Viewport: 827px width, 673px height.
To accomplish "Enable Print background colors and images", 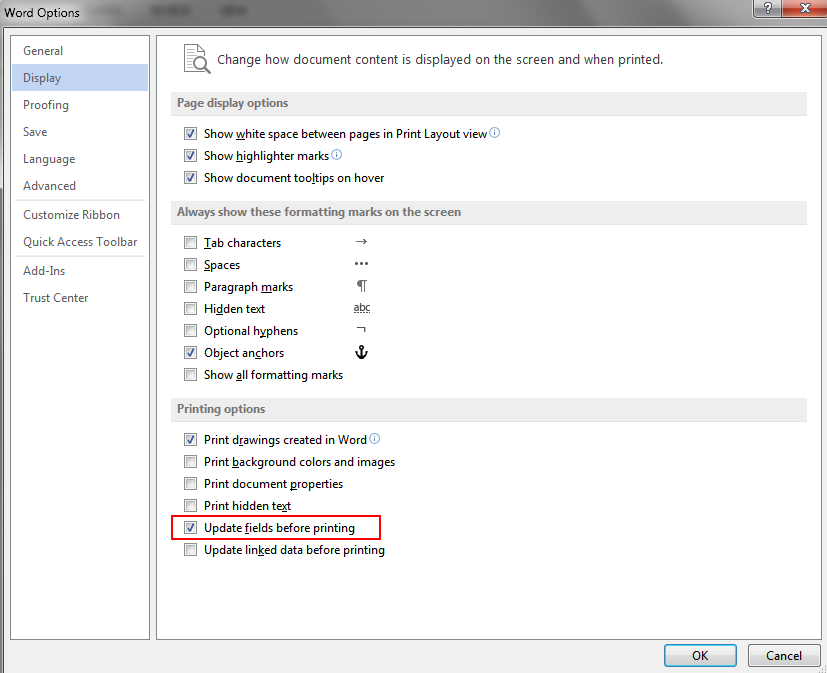I will pyautogui.click(x=191, y=462).
